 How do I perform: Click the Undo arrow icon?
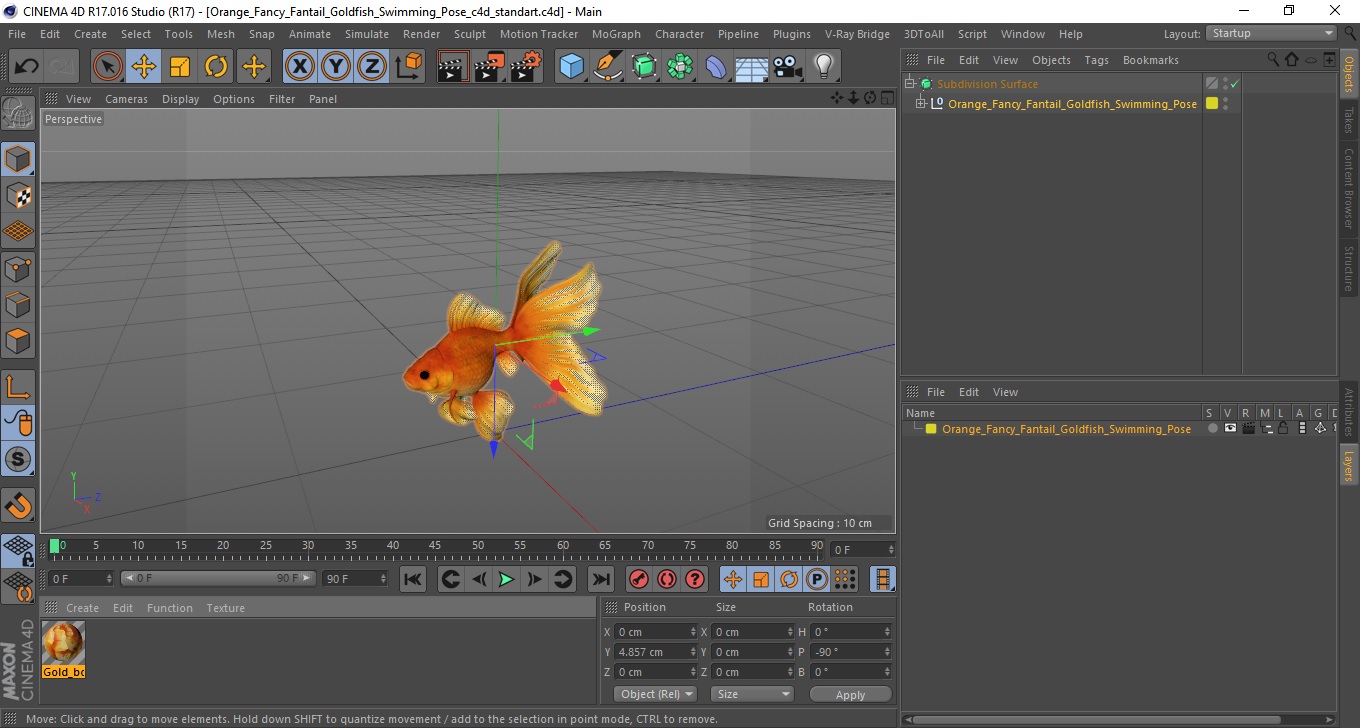click(27, 67)
